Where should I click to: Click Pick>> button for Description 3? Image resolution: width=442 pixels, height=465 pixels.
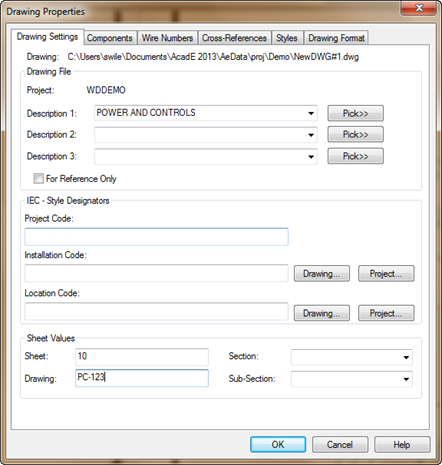355,156
